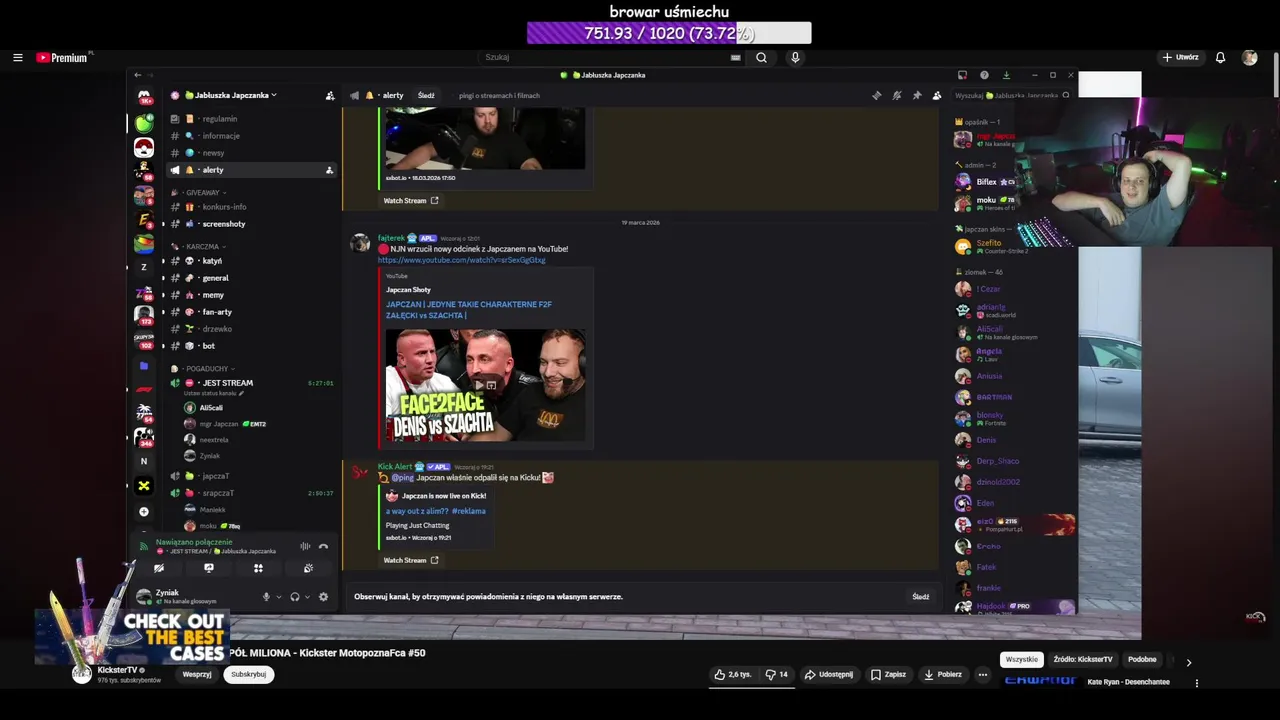Click Watch Stream under Kick Alert embed

click(411, 560)
